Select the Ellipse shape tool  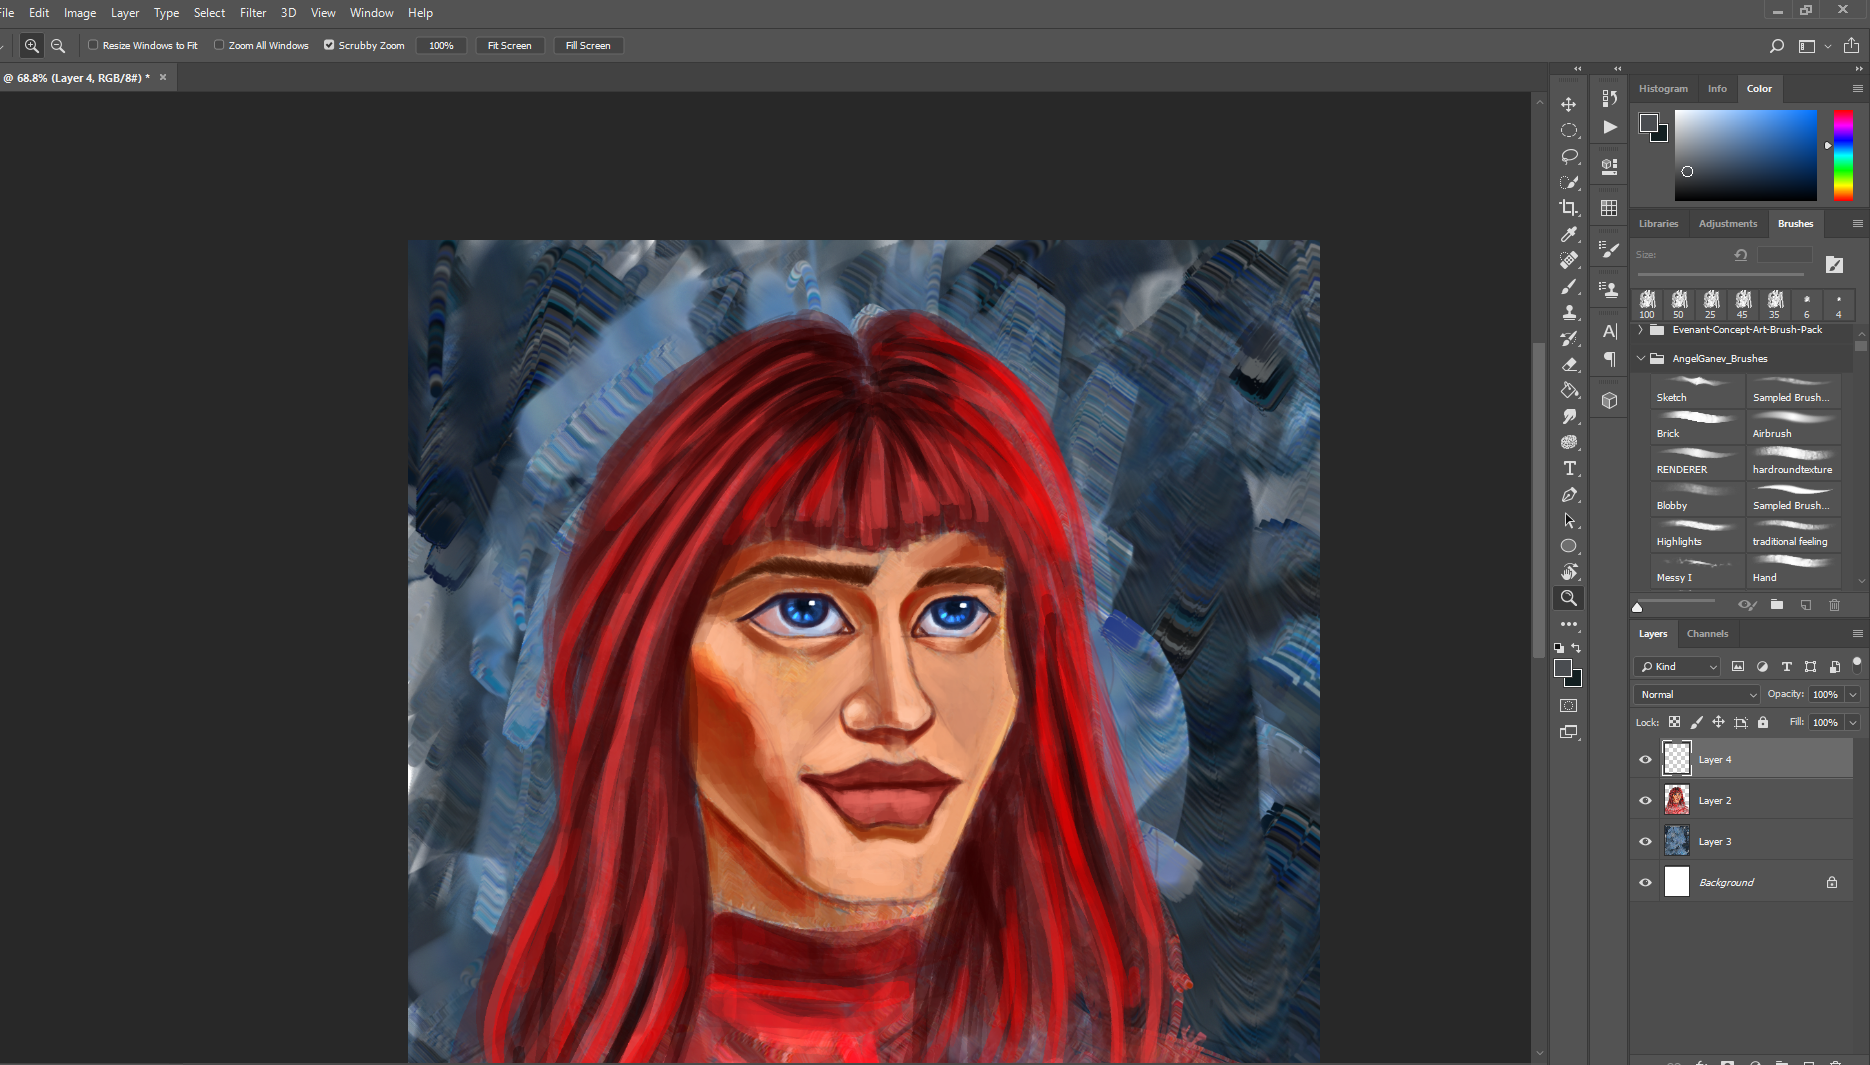pos(1569,546)
